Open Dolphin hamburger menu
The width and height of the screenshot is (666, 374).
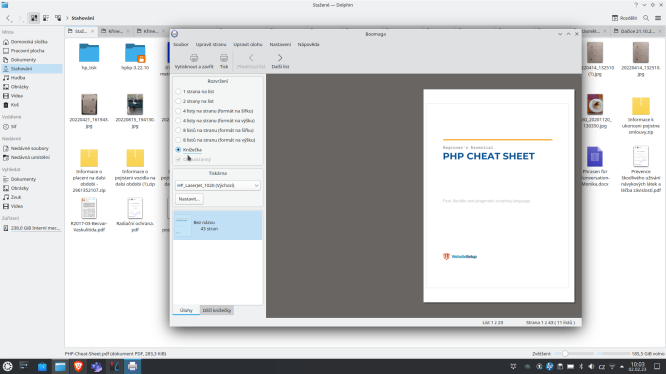[x=658, y=18]
